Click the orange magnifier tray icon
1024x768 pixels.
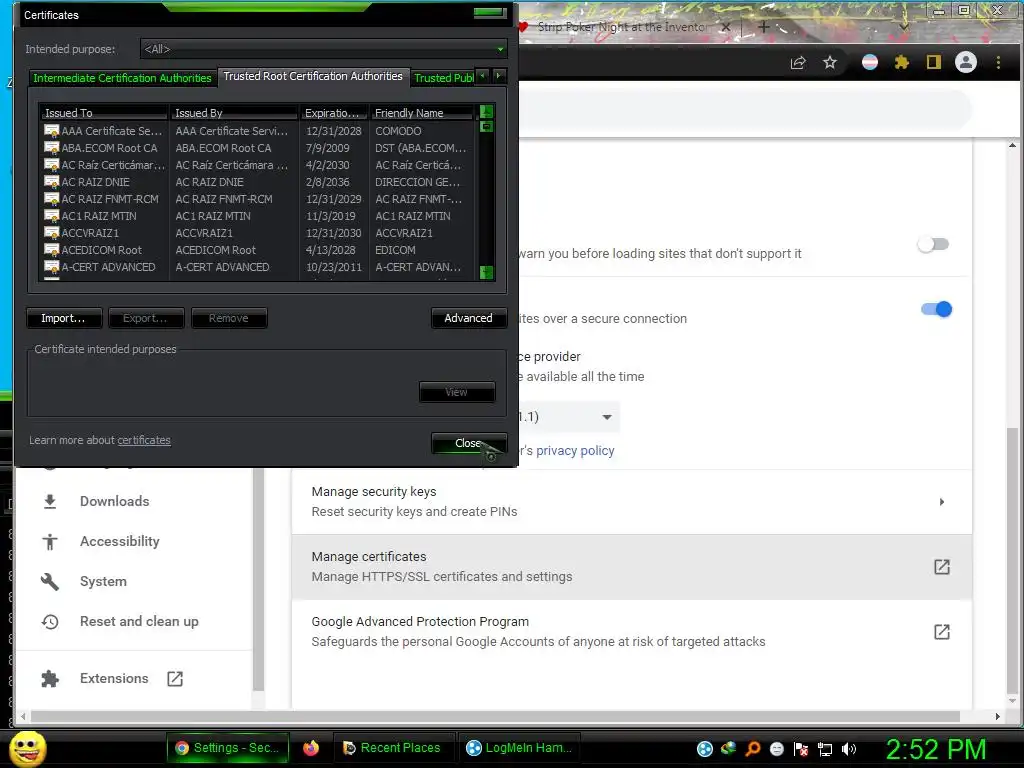coord(753,749)
